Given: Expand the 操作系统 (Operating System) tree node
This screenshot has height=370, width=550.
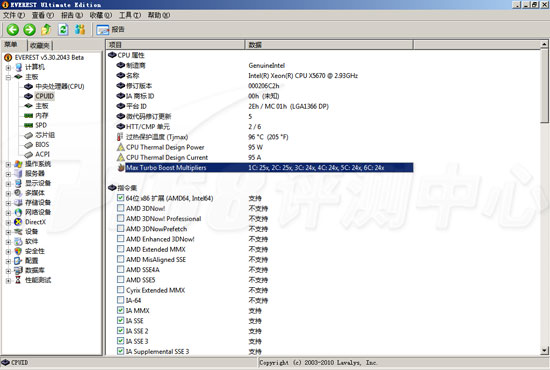Looking at the screenshot, I should coord(8,164).
